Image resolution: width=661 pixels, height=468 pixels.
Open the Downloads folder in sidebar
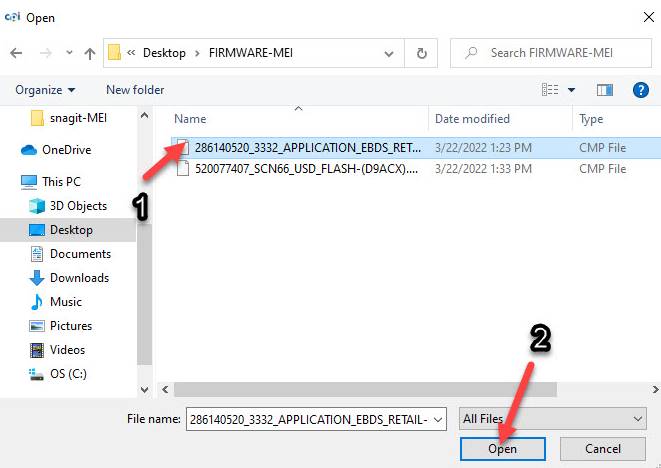coord(79,278)
